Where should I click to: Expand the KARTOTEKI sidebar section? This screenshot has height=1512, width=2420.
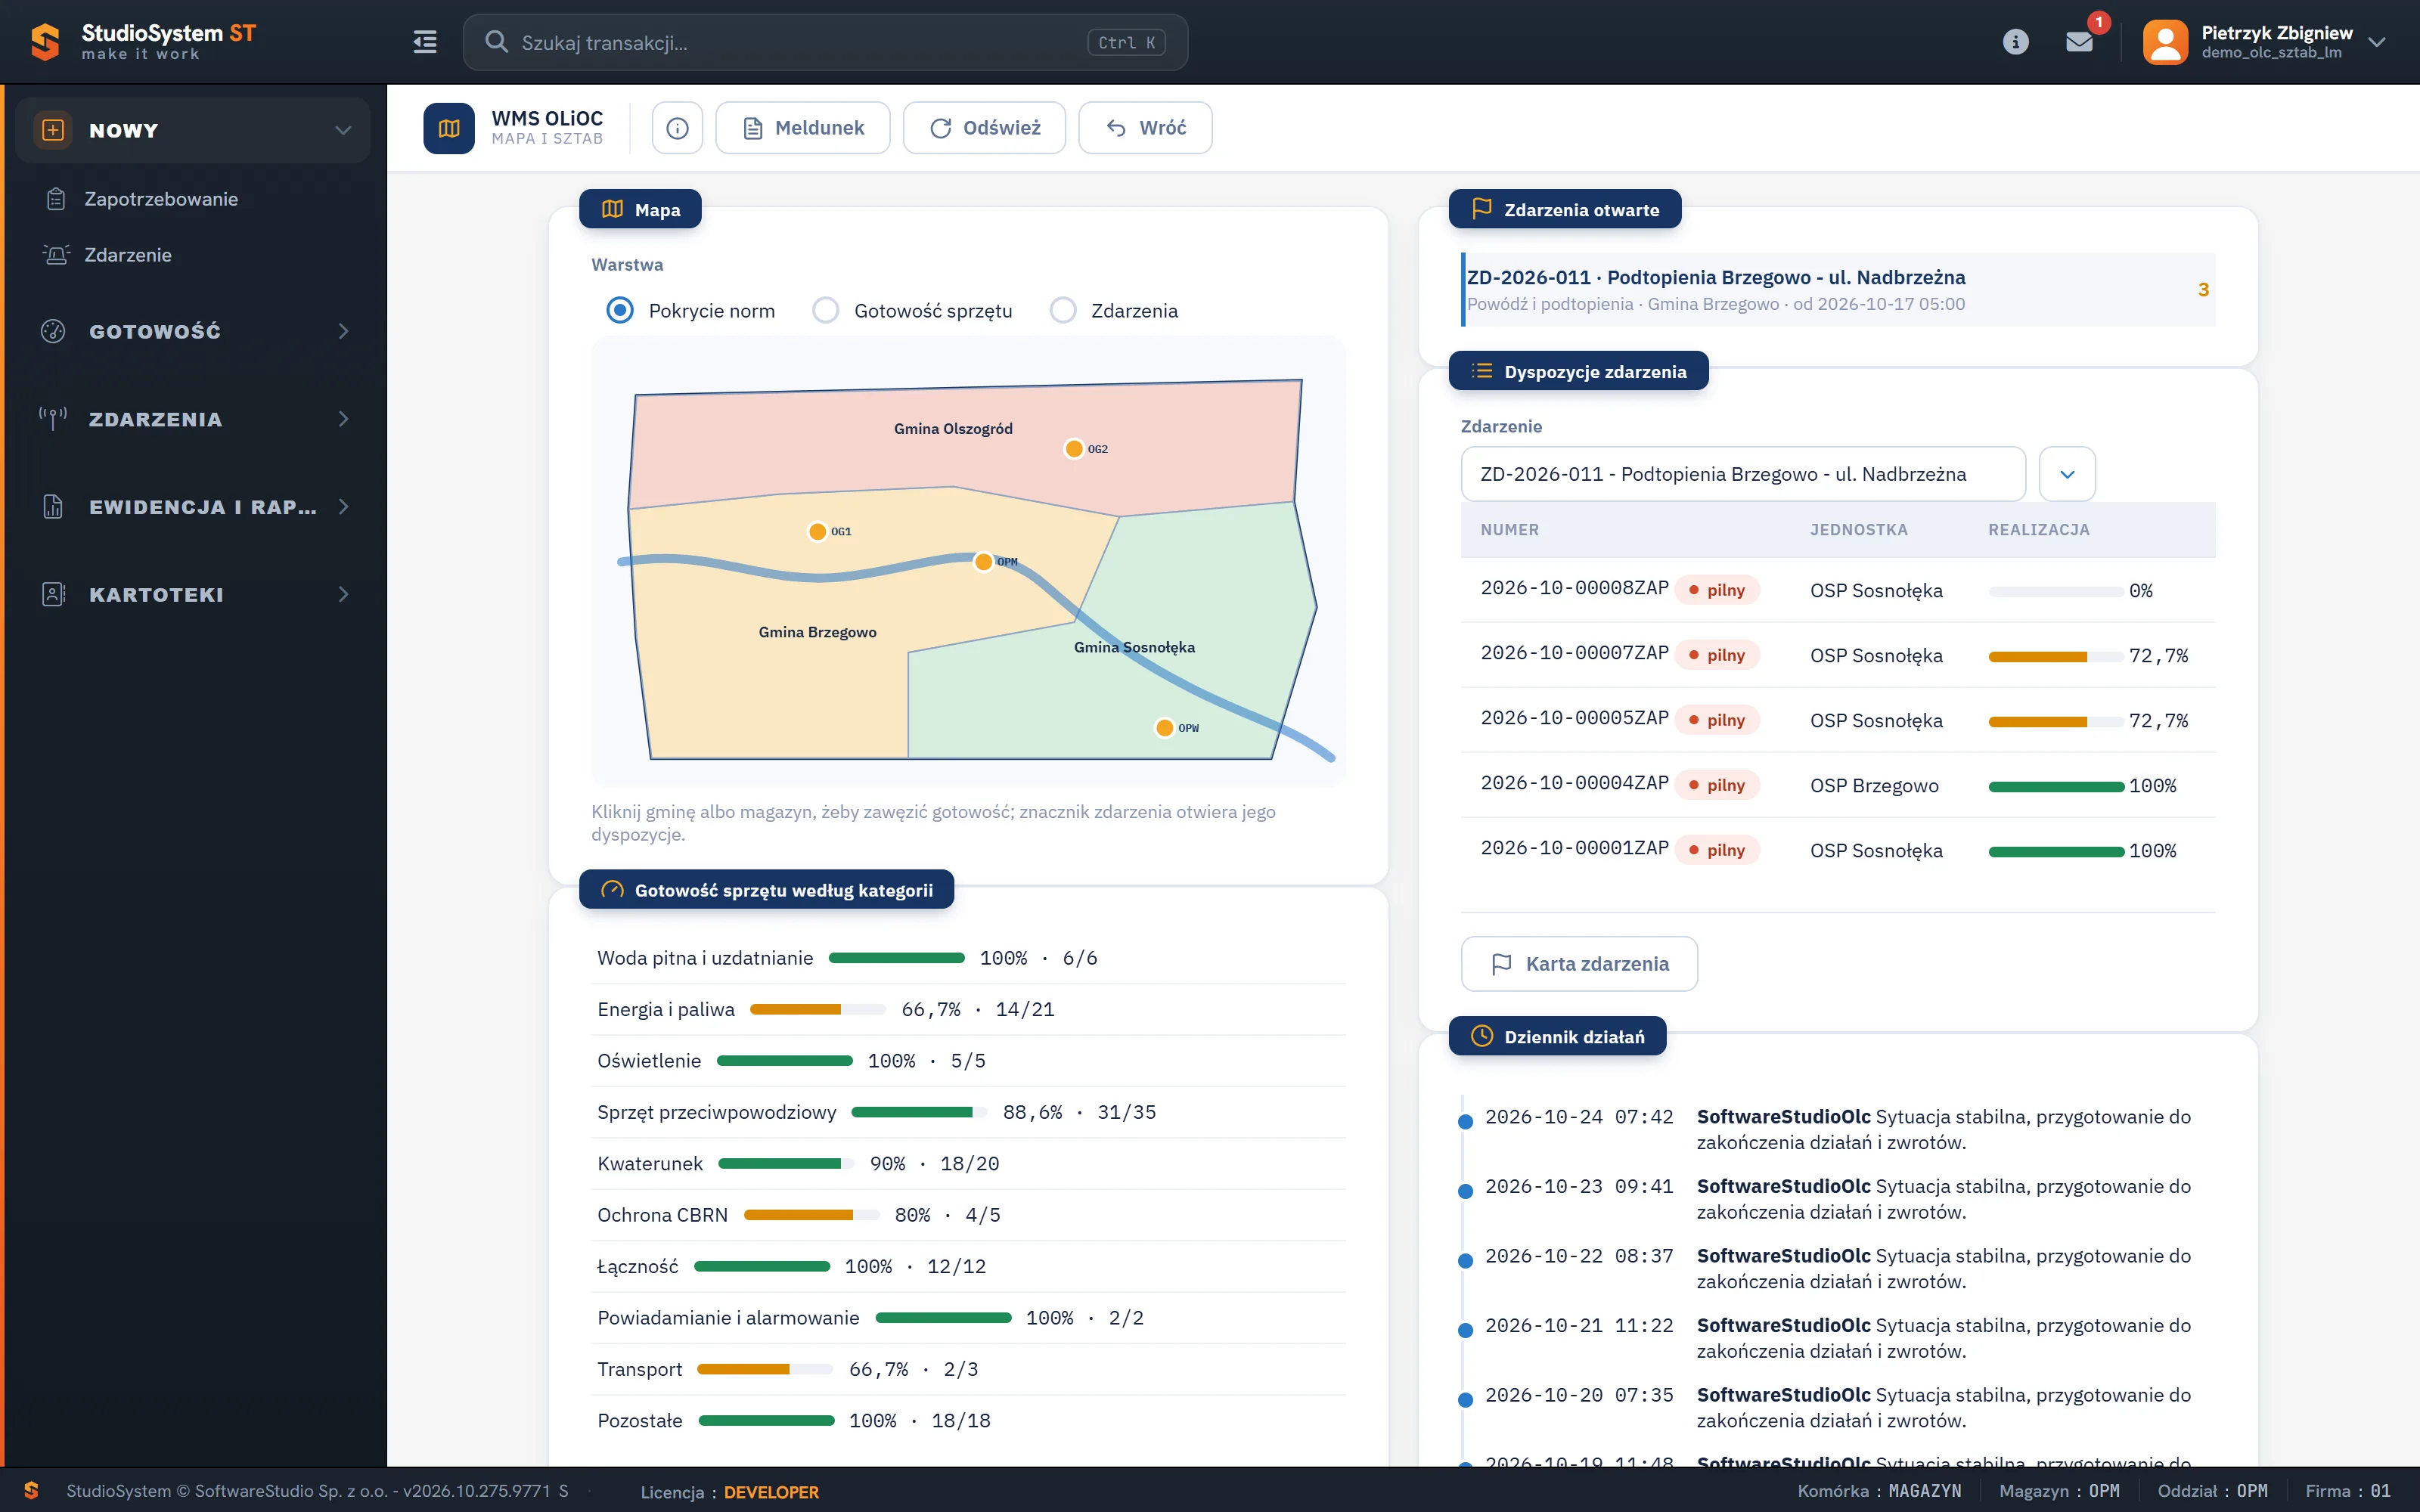pos(193,594)
